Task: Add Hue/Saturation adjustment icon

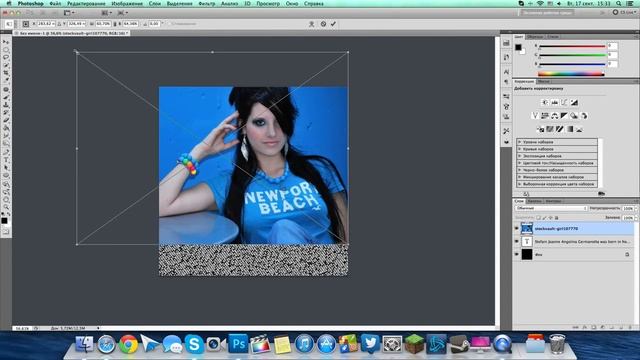Action: click(x=545, y=116)
